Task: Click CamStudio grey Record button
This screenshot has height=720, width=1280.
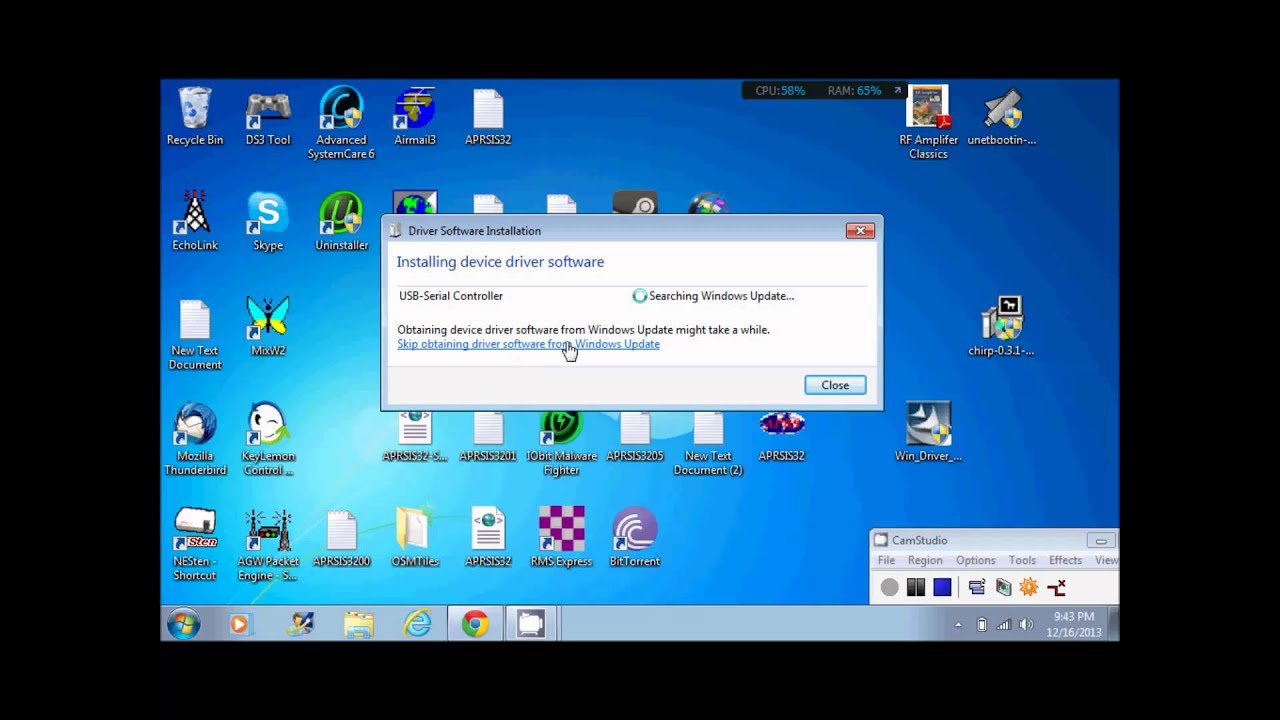Action: [889, 588]
